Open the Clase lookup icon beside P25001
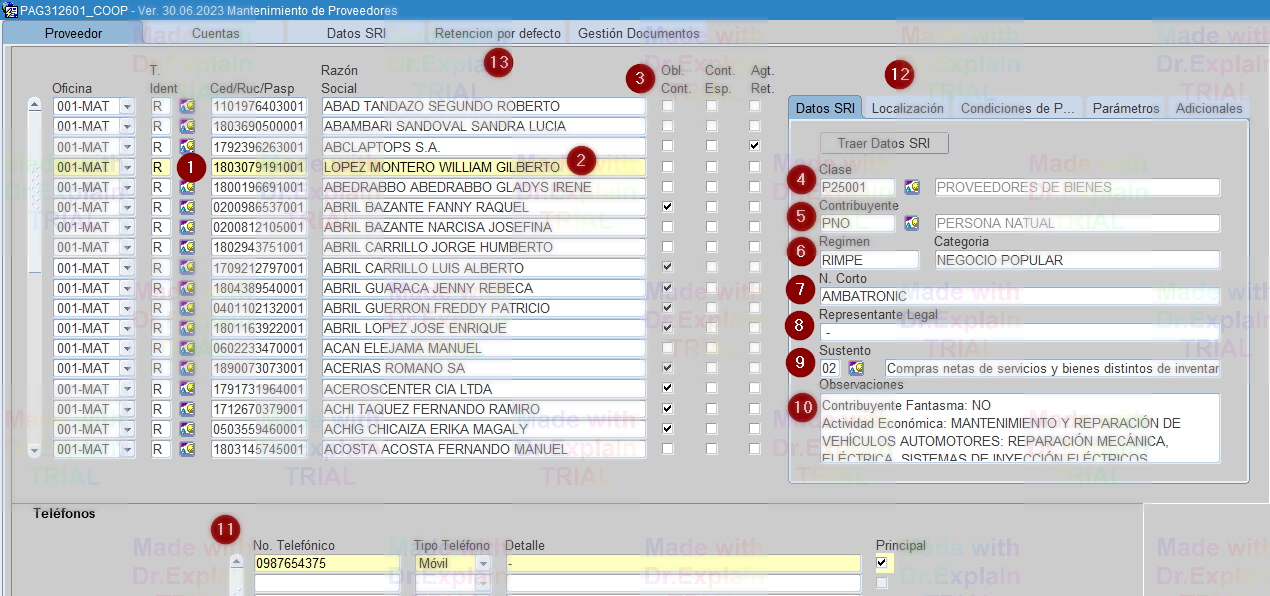Image resolution: width=1270 pixels, height=596 pixels. tap(911, 187)
